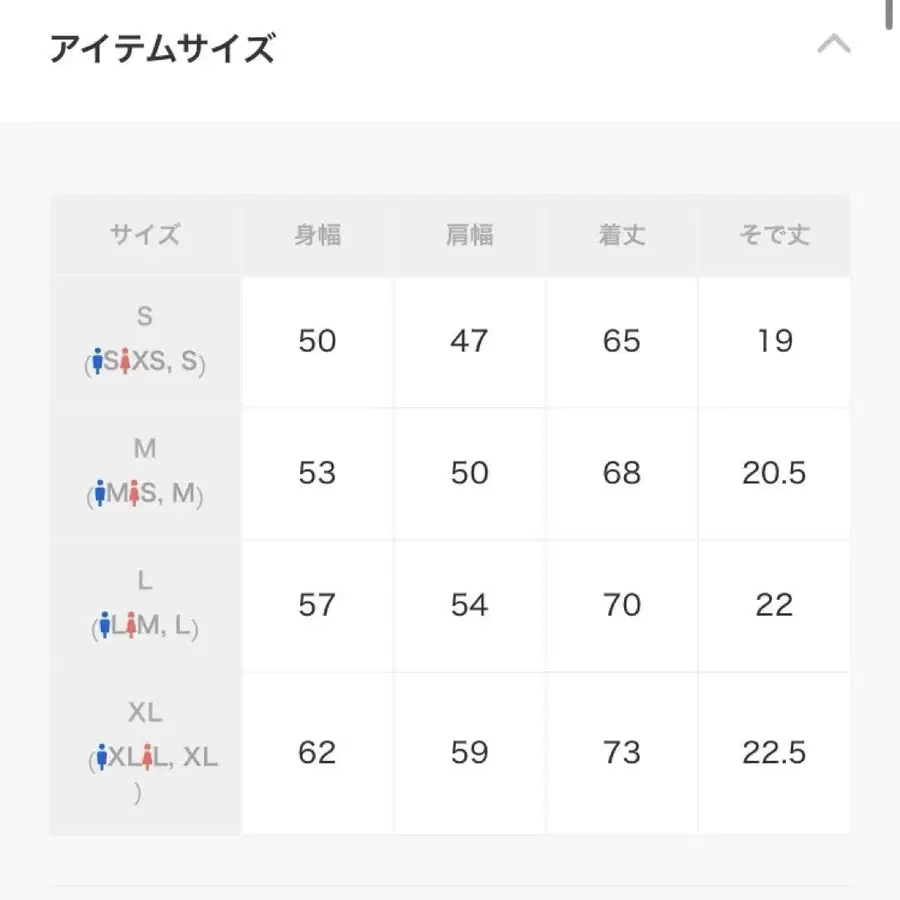Screen dimensions: 900x900
Task: Click the red women's icon in L row
Action: (x=129, y=627)
